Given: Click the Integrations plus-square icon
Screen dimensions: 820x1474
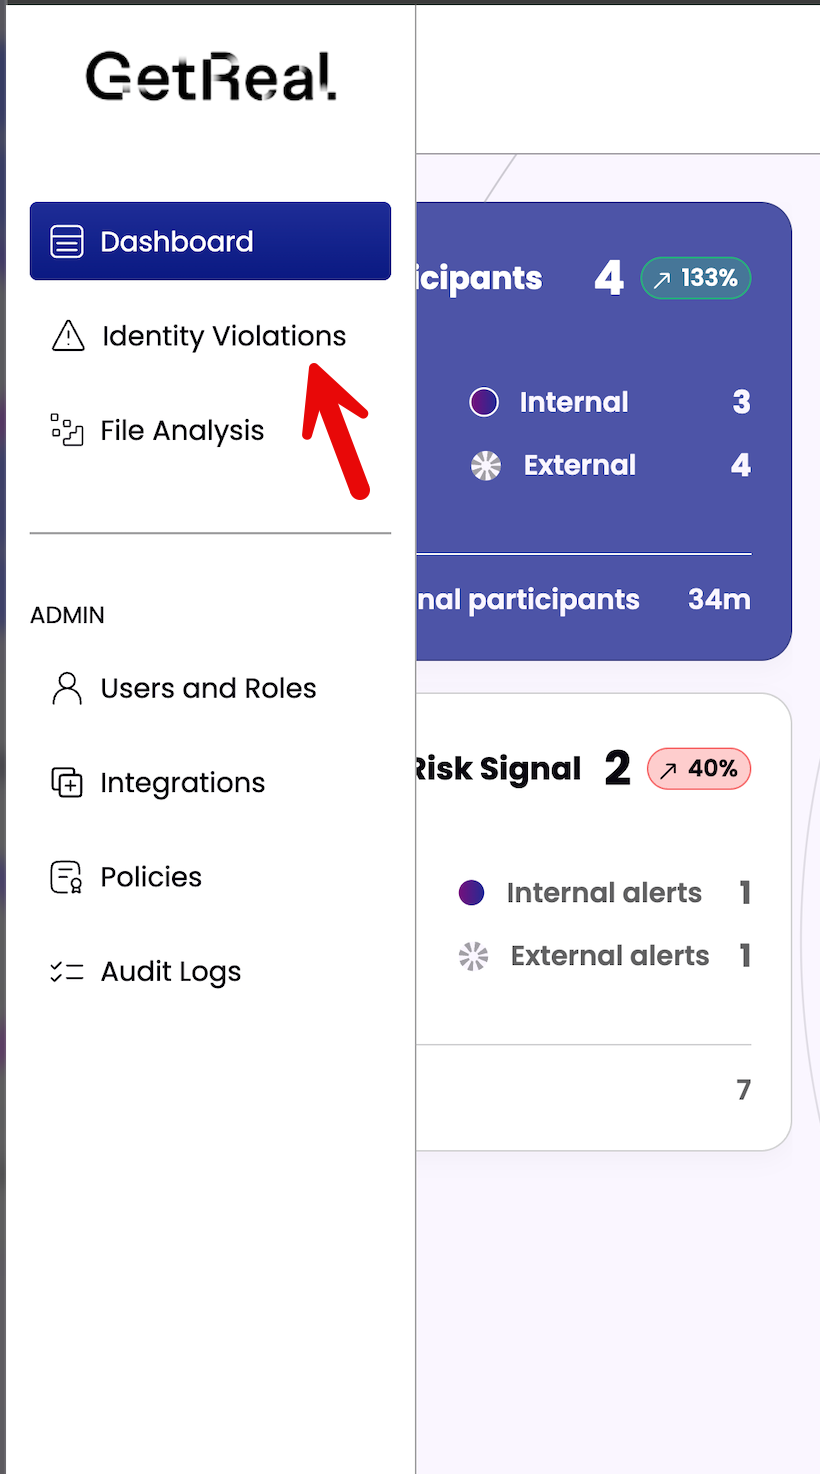Looking at the screenshot, I should (x=67, y=782).
